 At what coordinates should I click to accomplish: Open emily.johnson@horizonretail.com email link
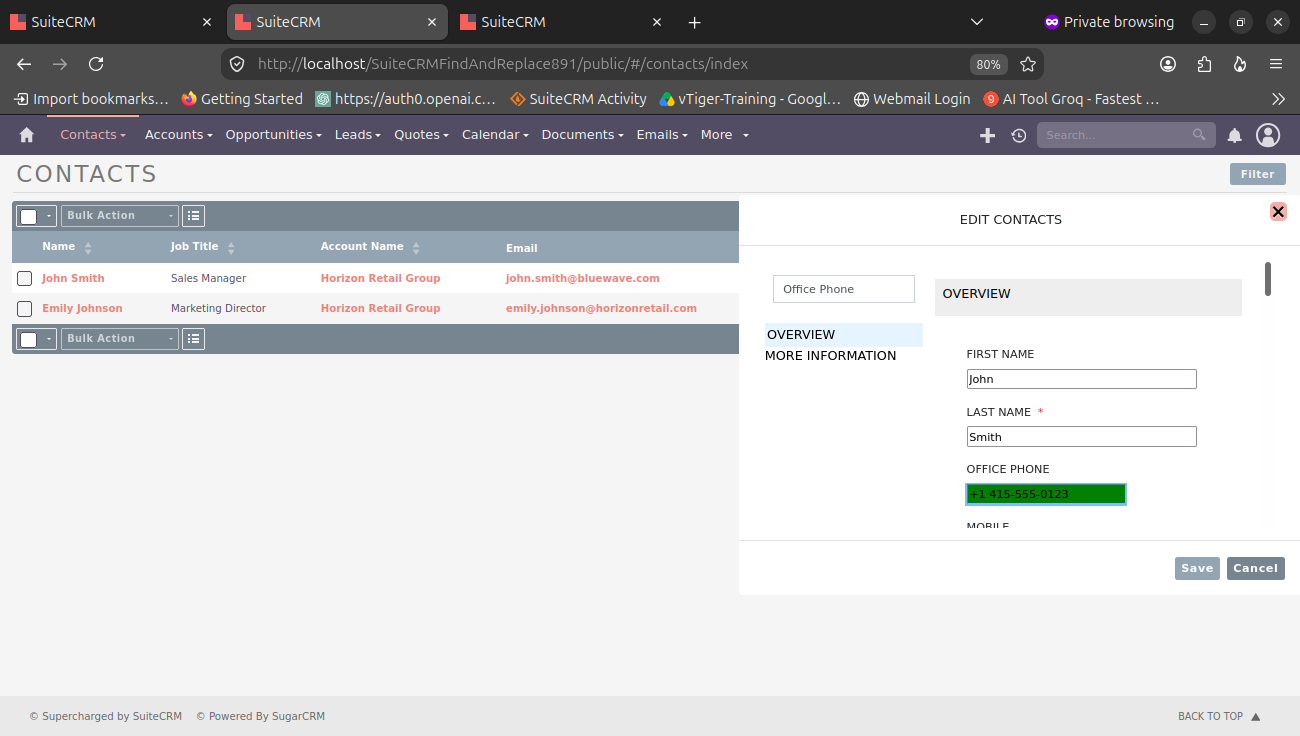point(601,308)
